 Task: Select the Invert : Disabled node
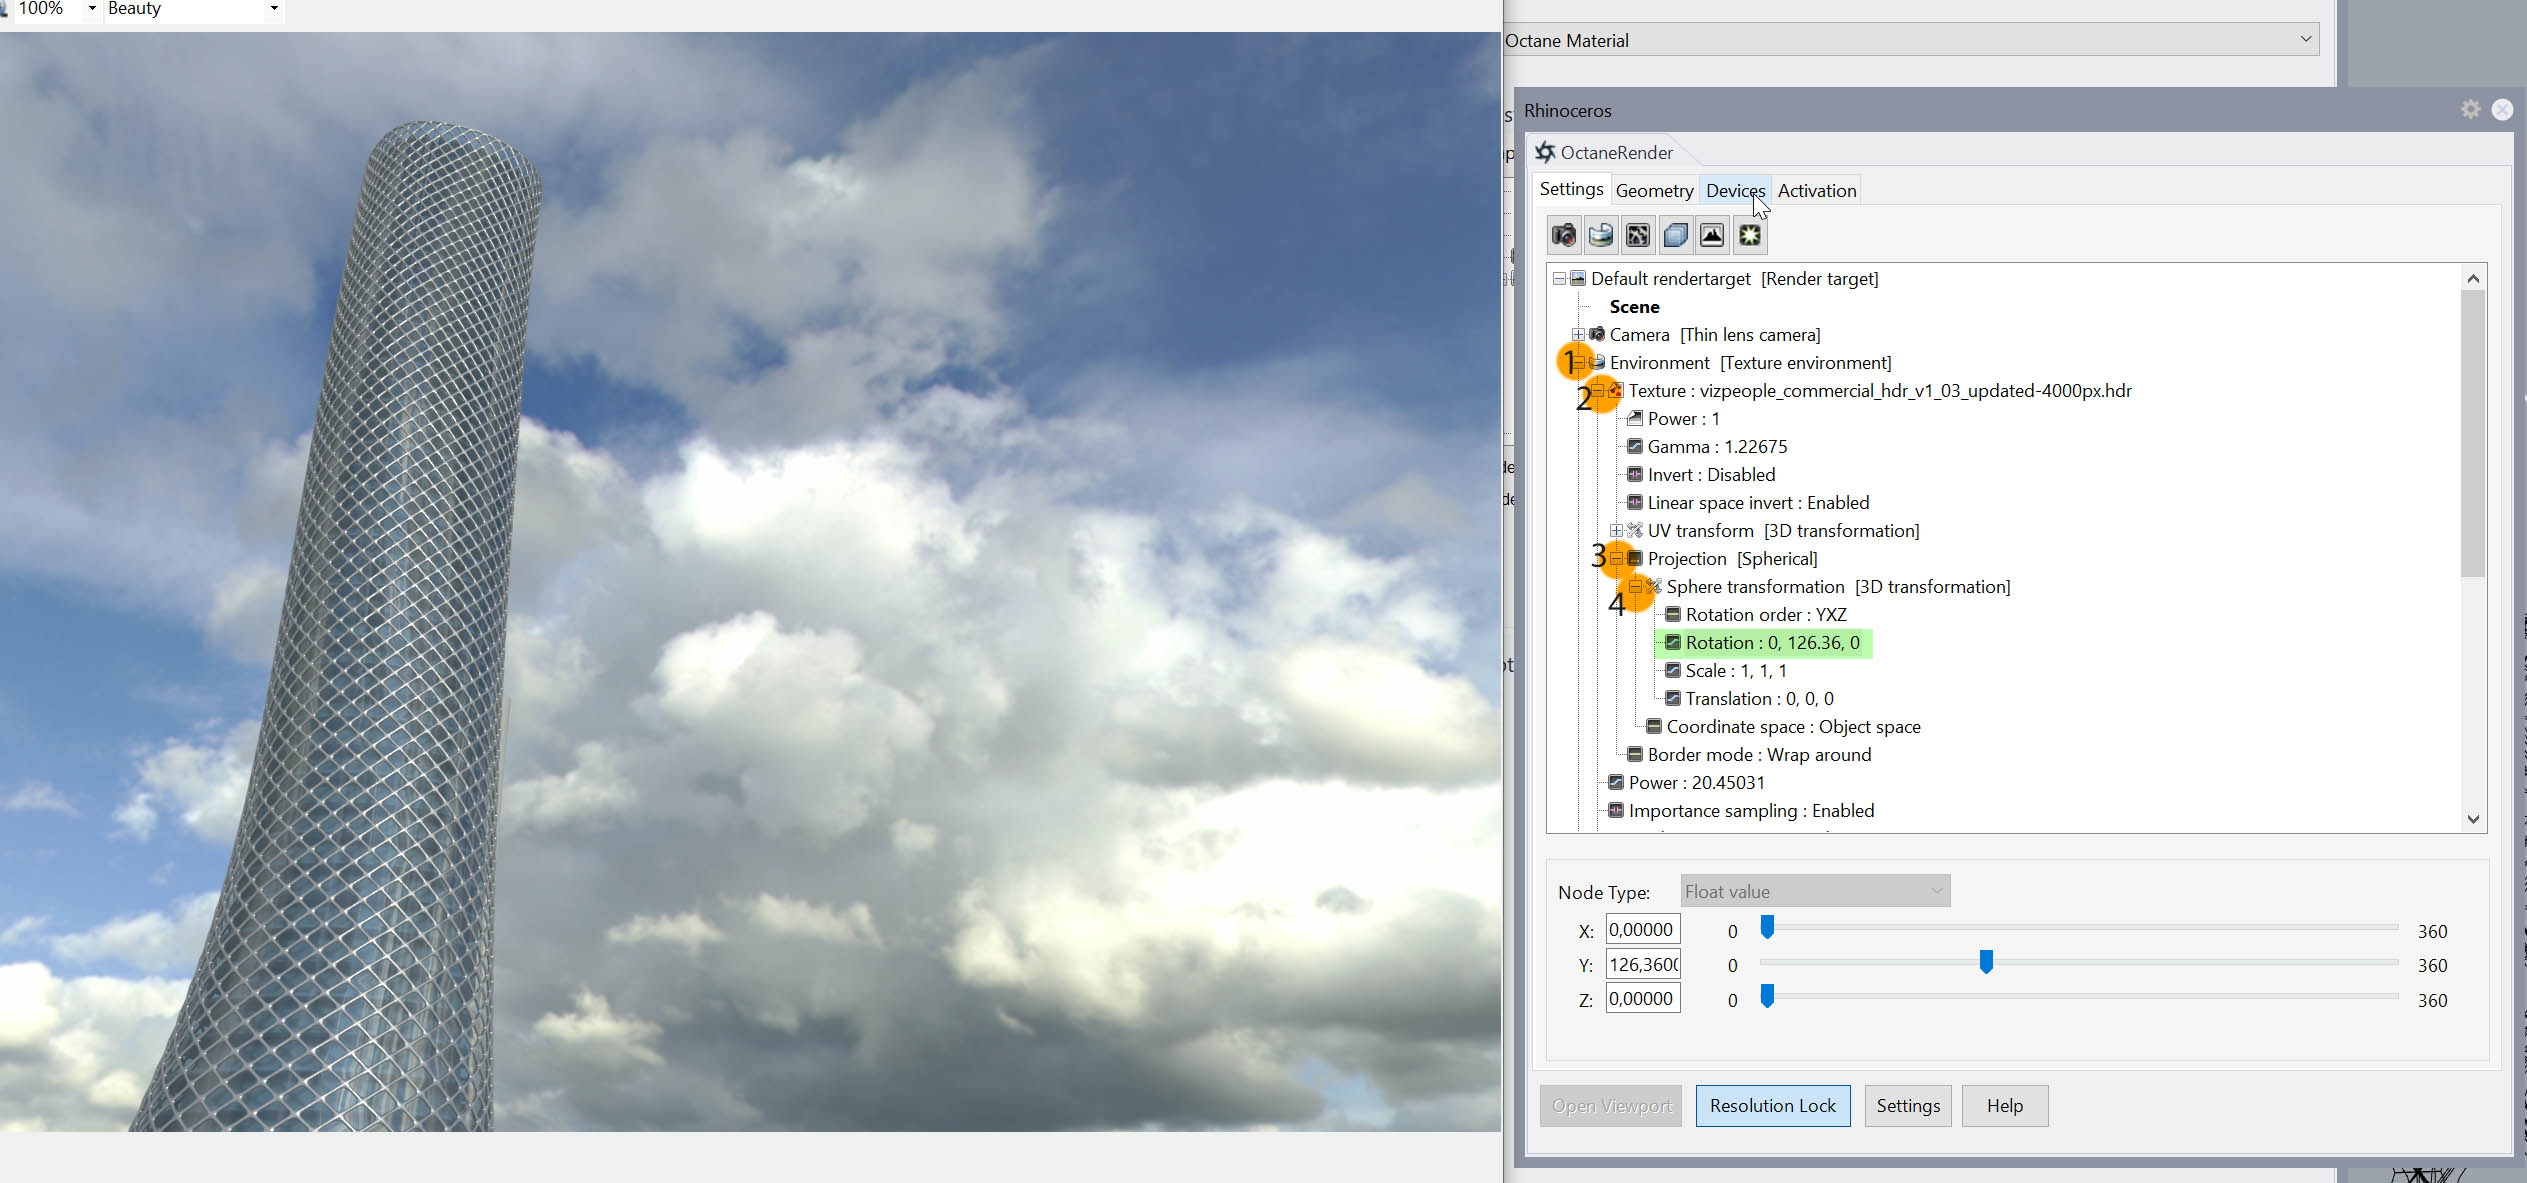click(x=1710, y=475)
